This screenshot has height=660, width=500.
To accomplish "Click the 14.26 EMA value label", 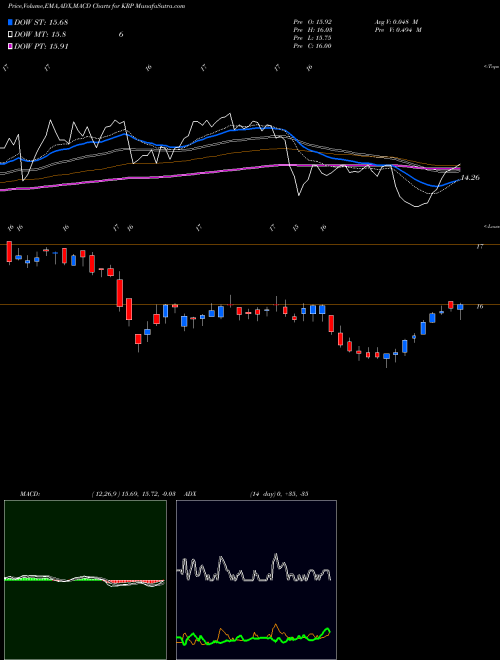I will pos(470,178).
